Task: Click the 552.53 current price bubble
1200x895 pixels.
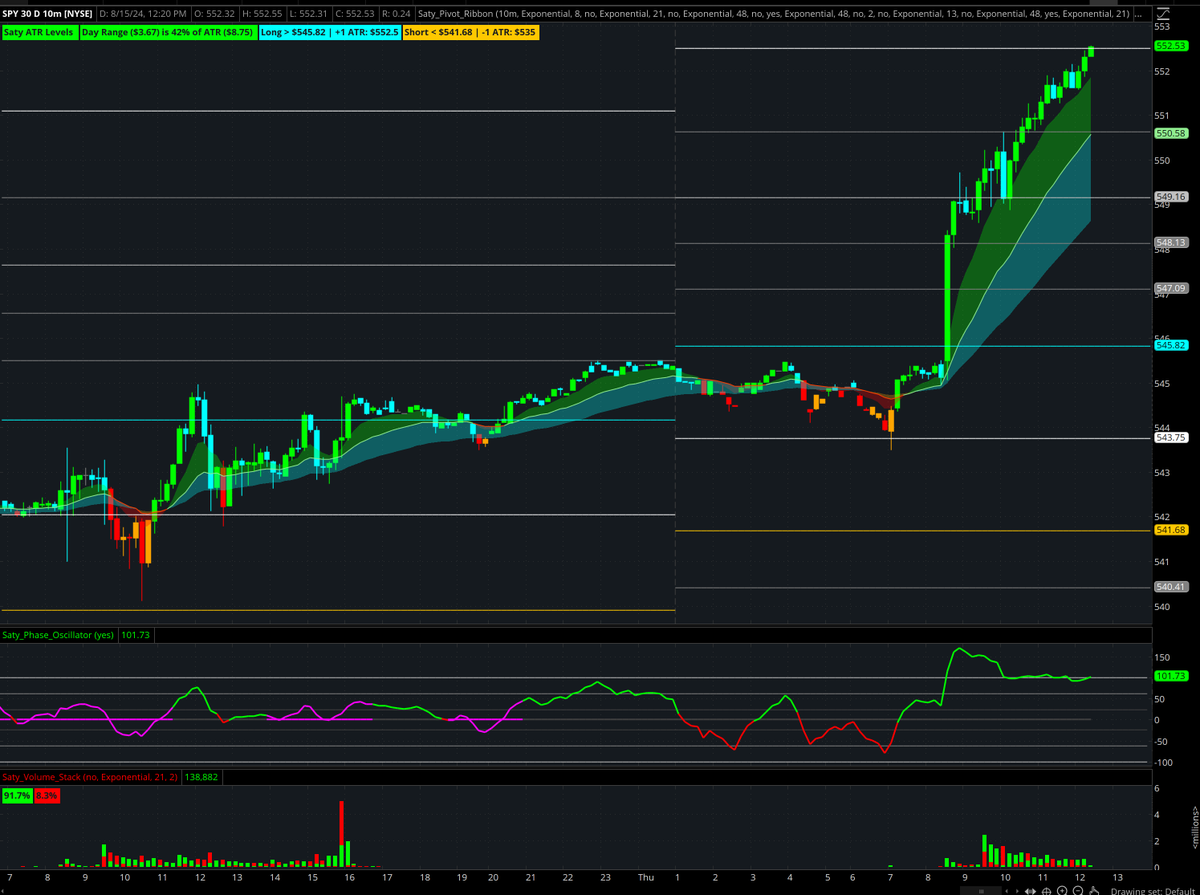Action: [1170, 46]
